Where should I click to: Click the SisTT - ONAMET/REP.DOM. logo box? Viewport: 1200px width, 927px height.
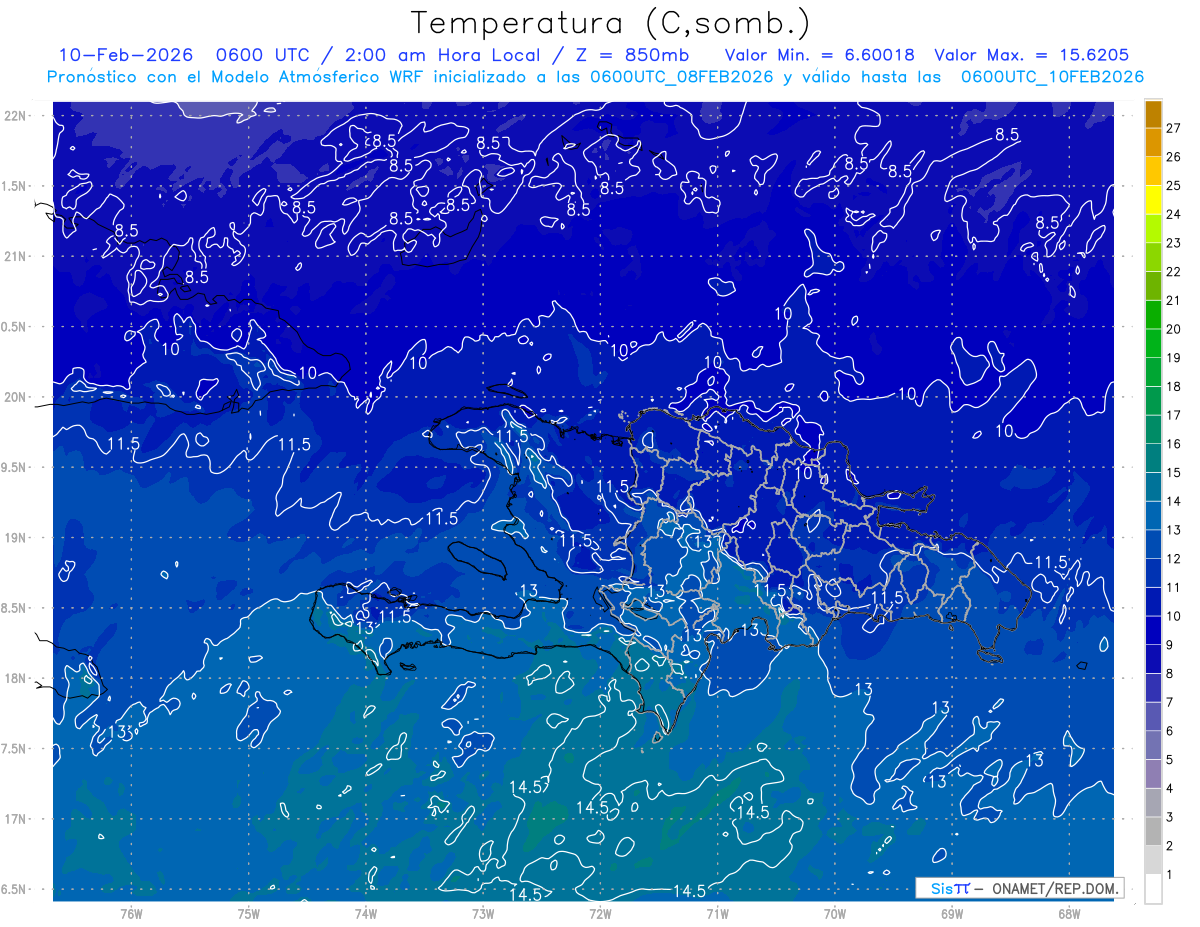tap(1020, 888)
